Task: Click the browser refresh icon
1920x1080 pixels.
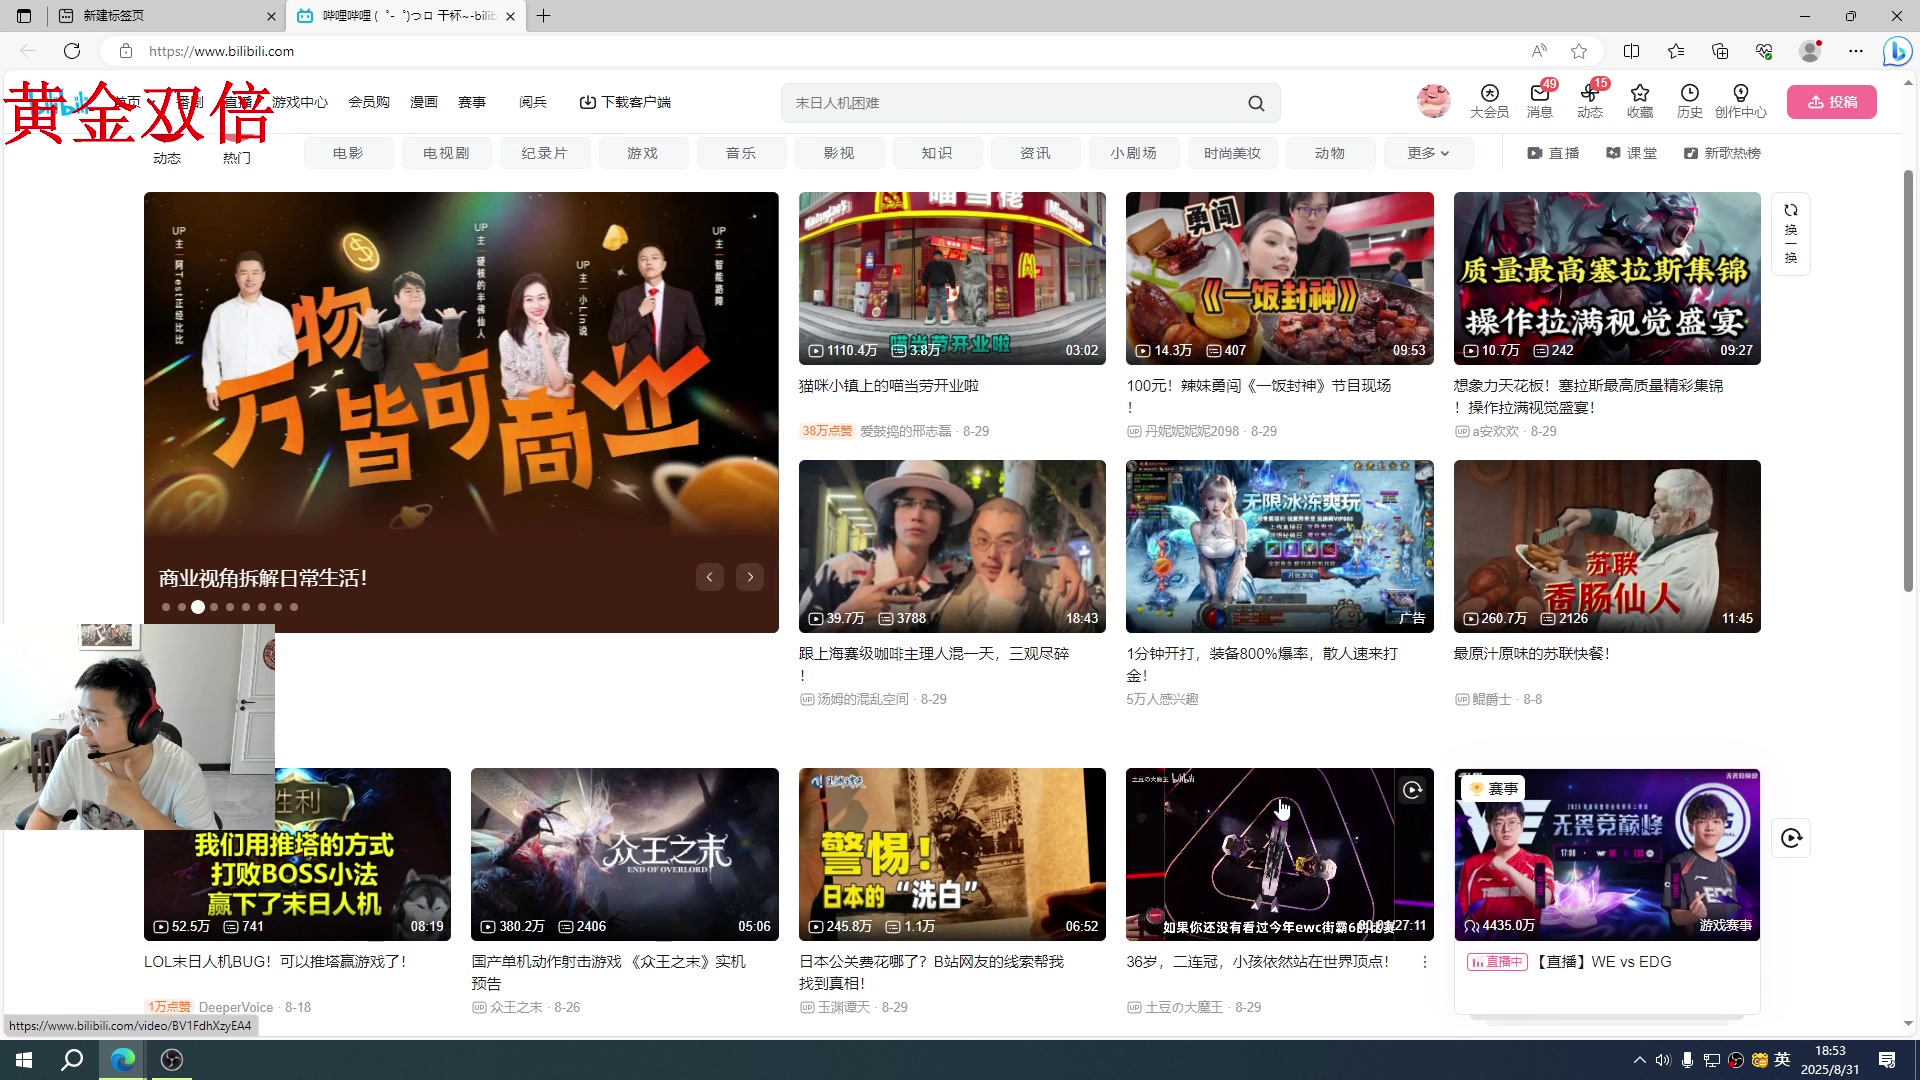Action: (x=72, y=51)
